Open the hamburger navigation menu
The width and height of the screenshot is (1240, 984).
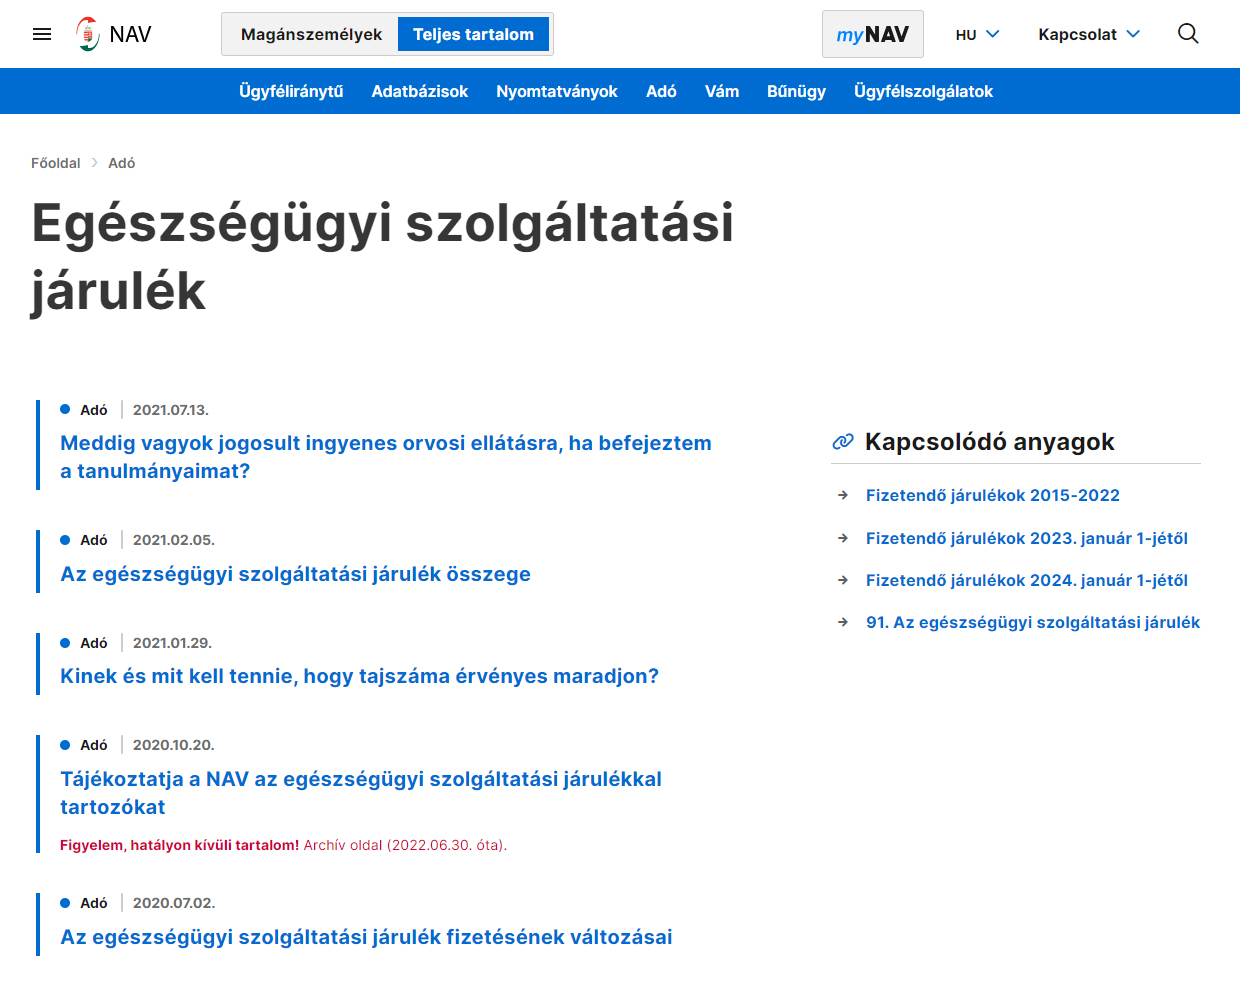[x=41, y=33]
